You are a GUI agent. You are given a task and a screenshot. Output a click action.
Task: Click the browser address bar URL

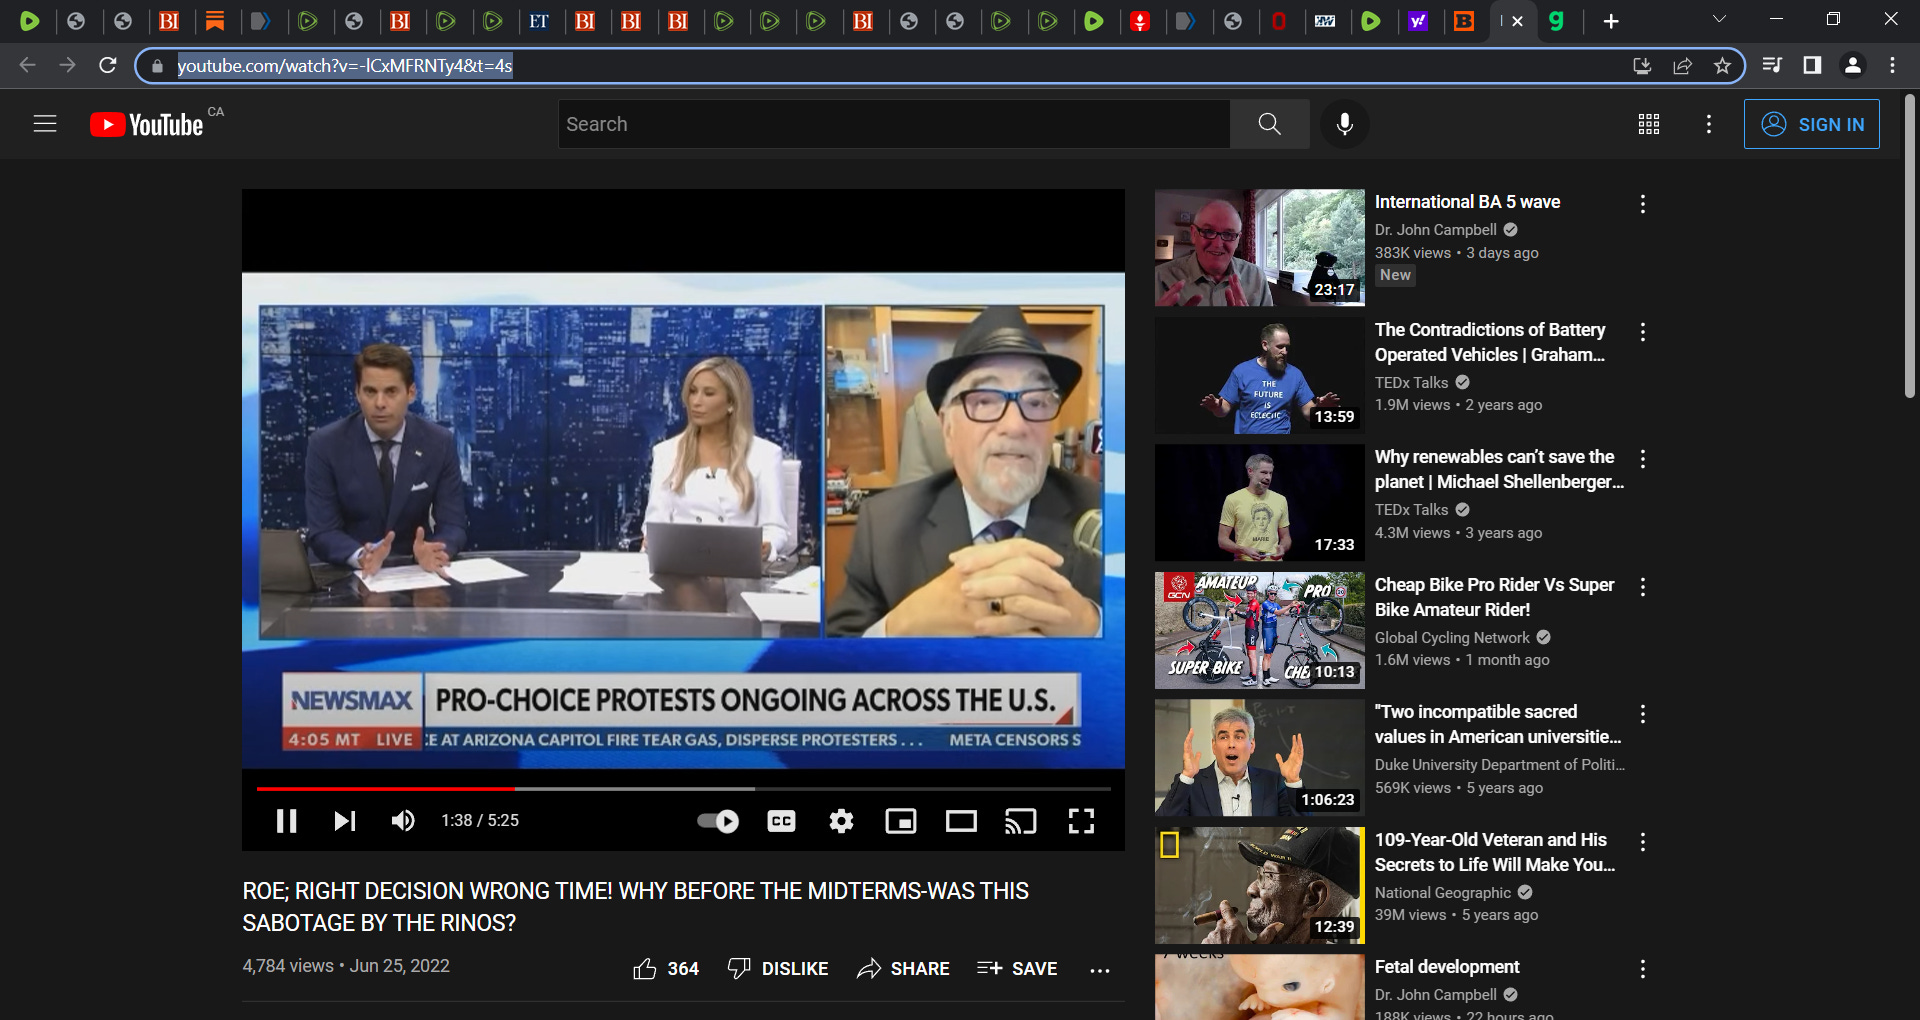345,66
